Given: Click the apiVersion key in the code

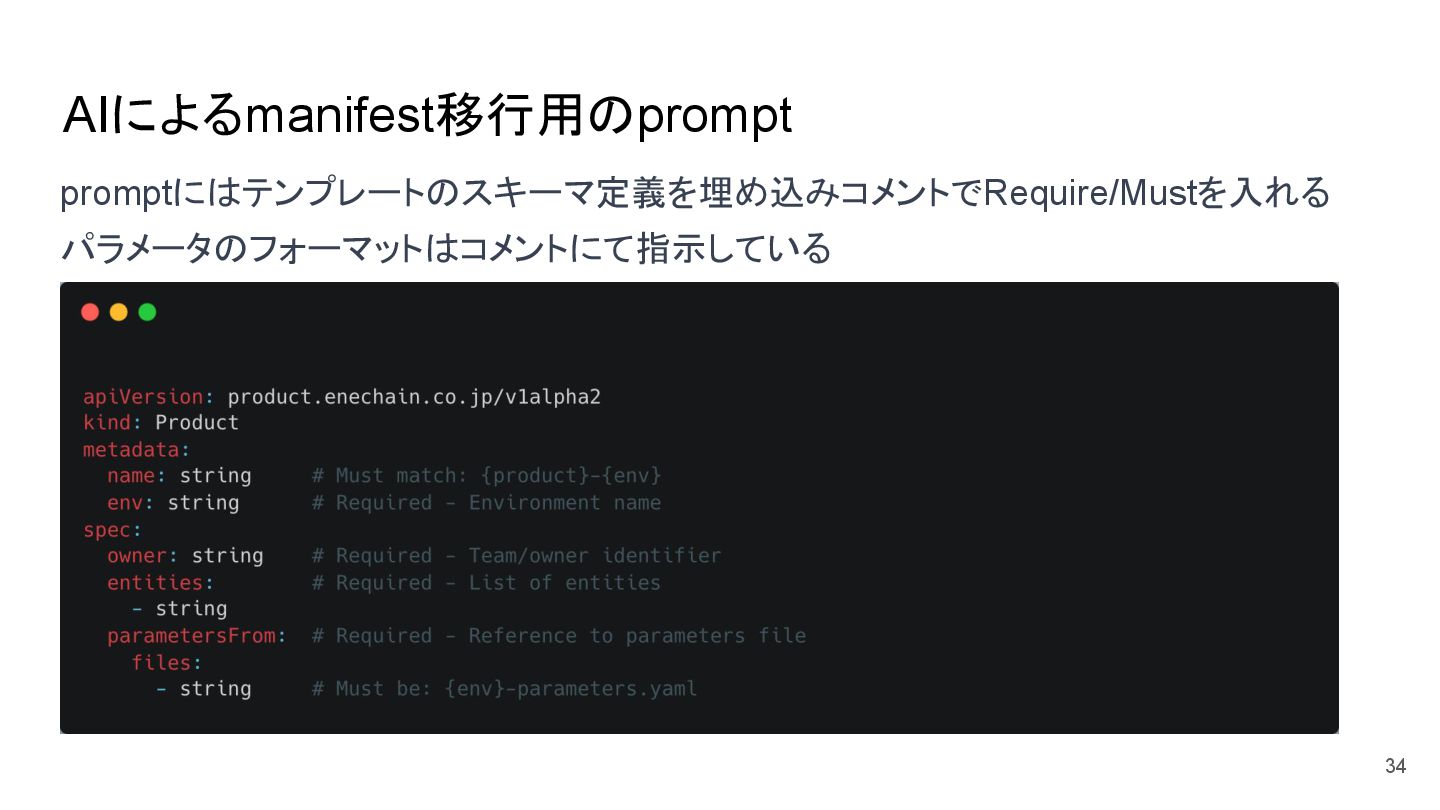Looking at the screenshot, I should coord(142,397).
